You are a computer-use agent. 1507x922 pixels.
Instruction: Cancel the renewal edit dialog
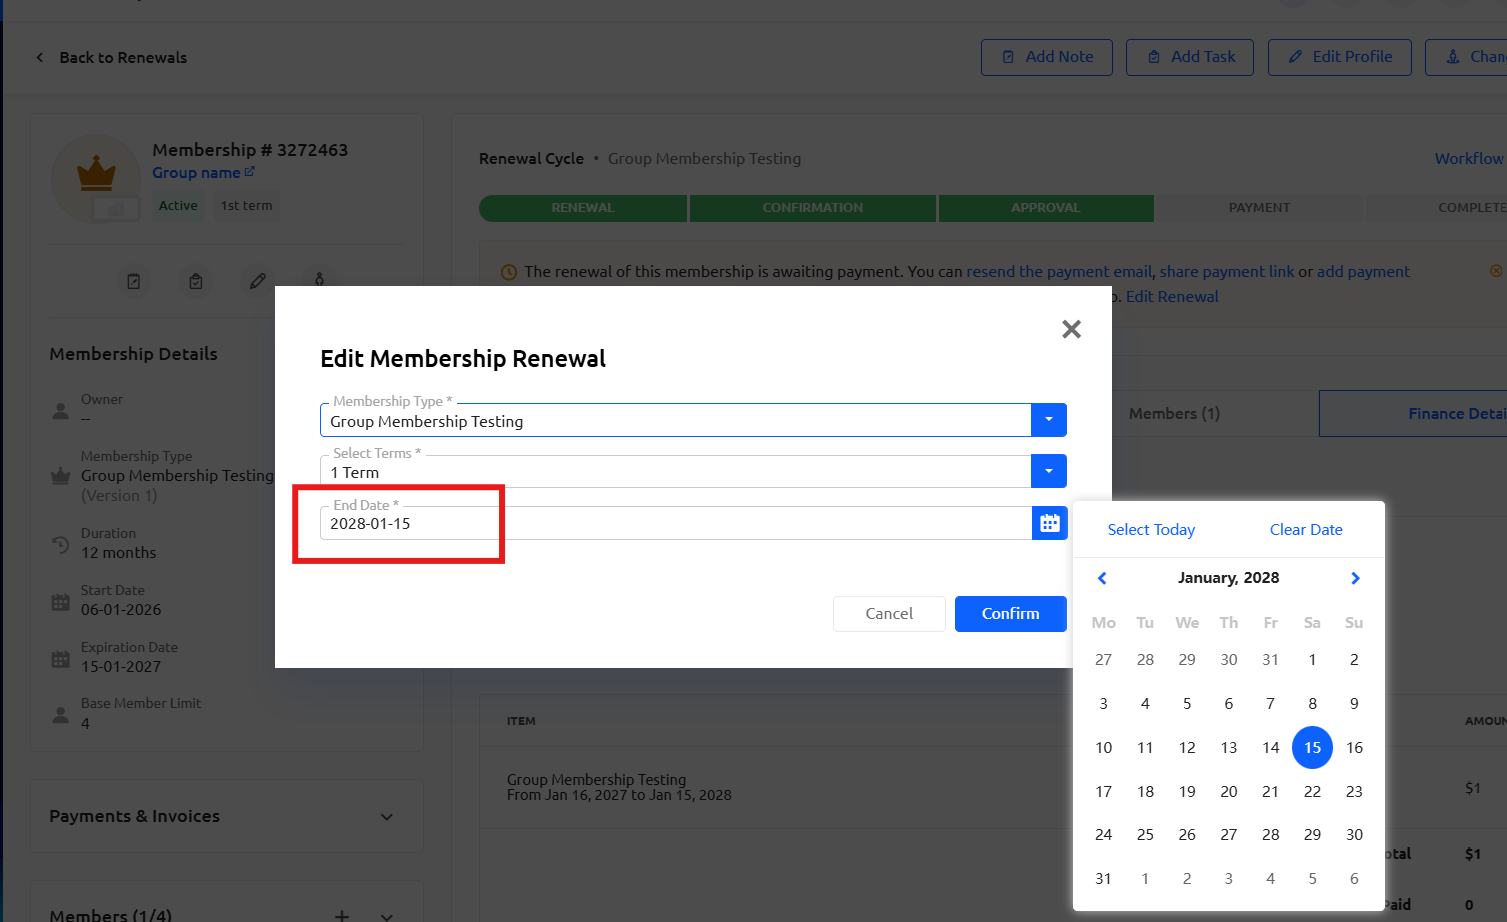point(889,614)
